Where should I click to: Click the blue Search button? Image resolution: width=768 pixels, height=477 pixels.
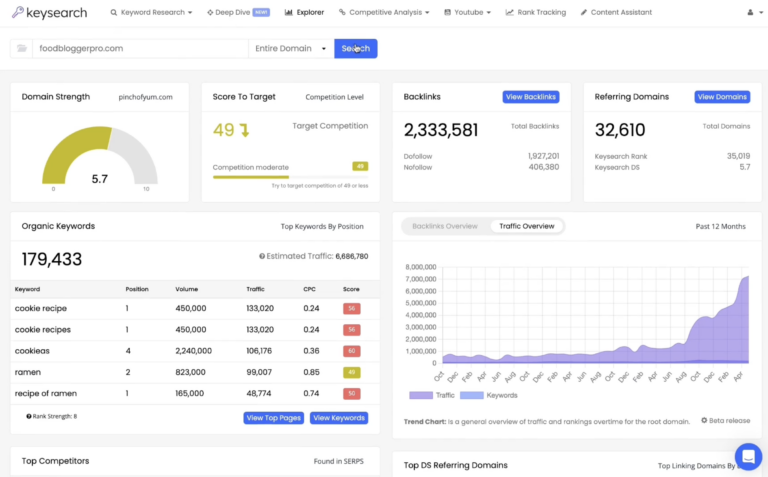point(356,48)
